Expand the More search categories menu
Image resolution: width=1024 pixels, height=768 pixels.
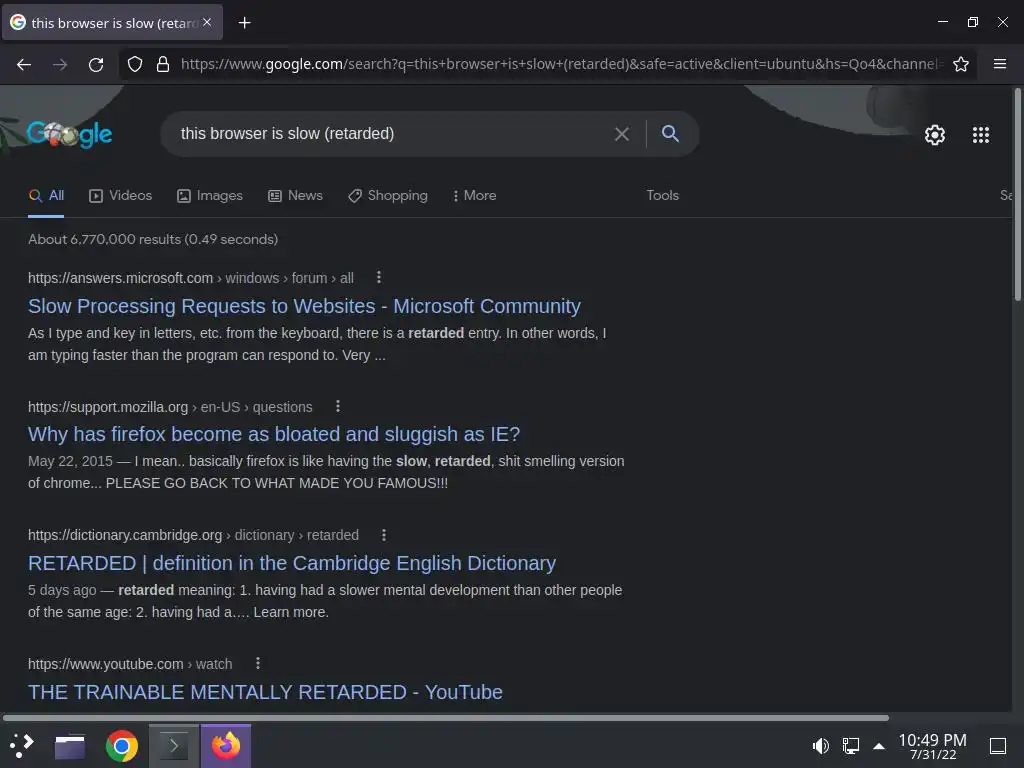pyautogui.click(x=474, y=195)
